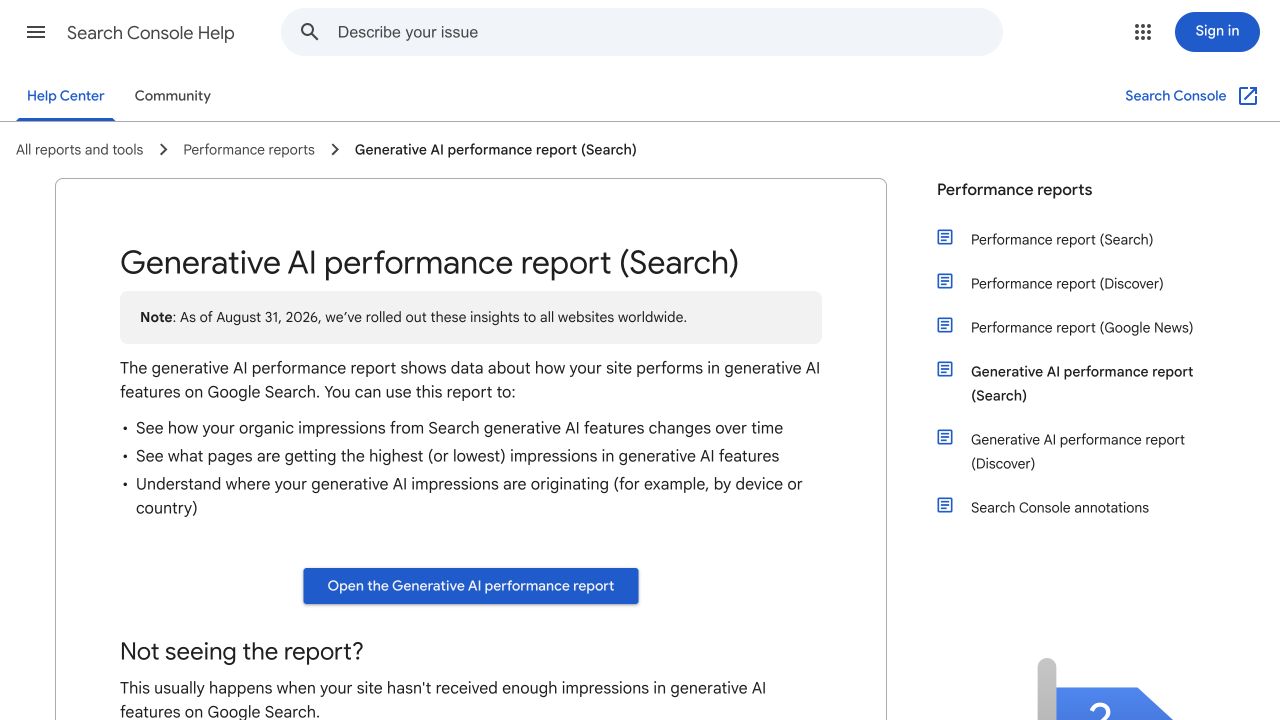Click the search magnifier icon

[x=310, y=32]
